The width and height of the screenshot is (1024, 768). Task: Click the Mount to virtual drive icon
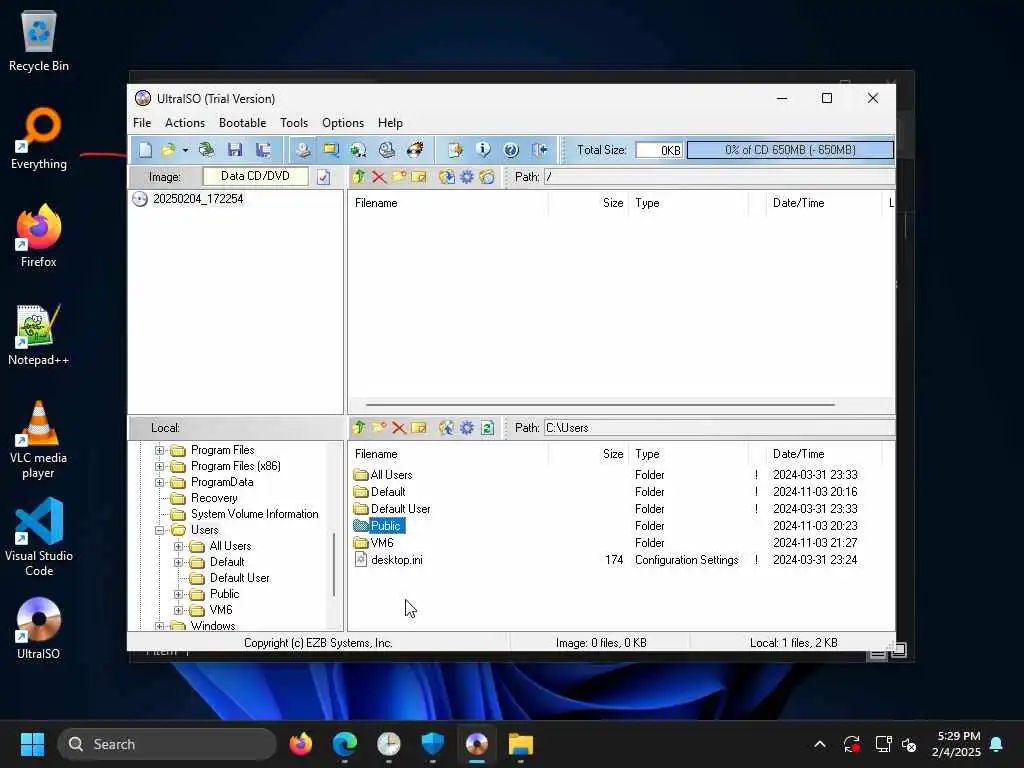tap(387, 150)
